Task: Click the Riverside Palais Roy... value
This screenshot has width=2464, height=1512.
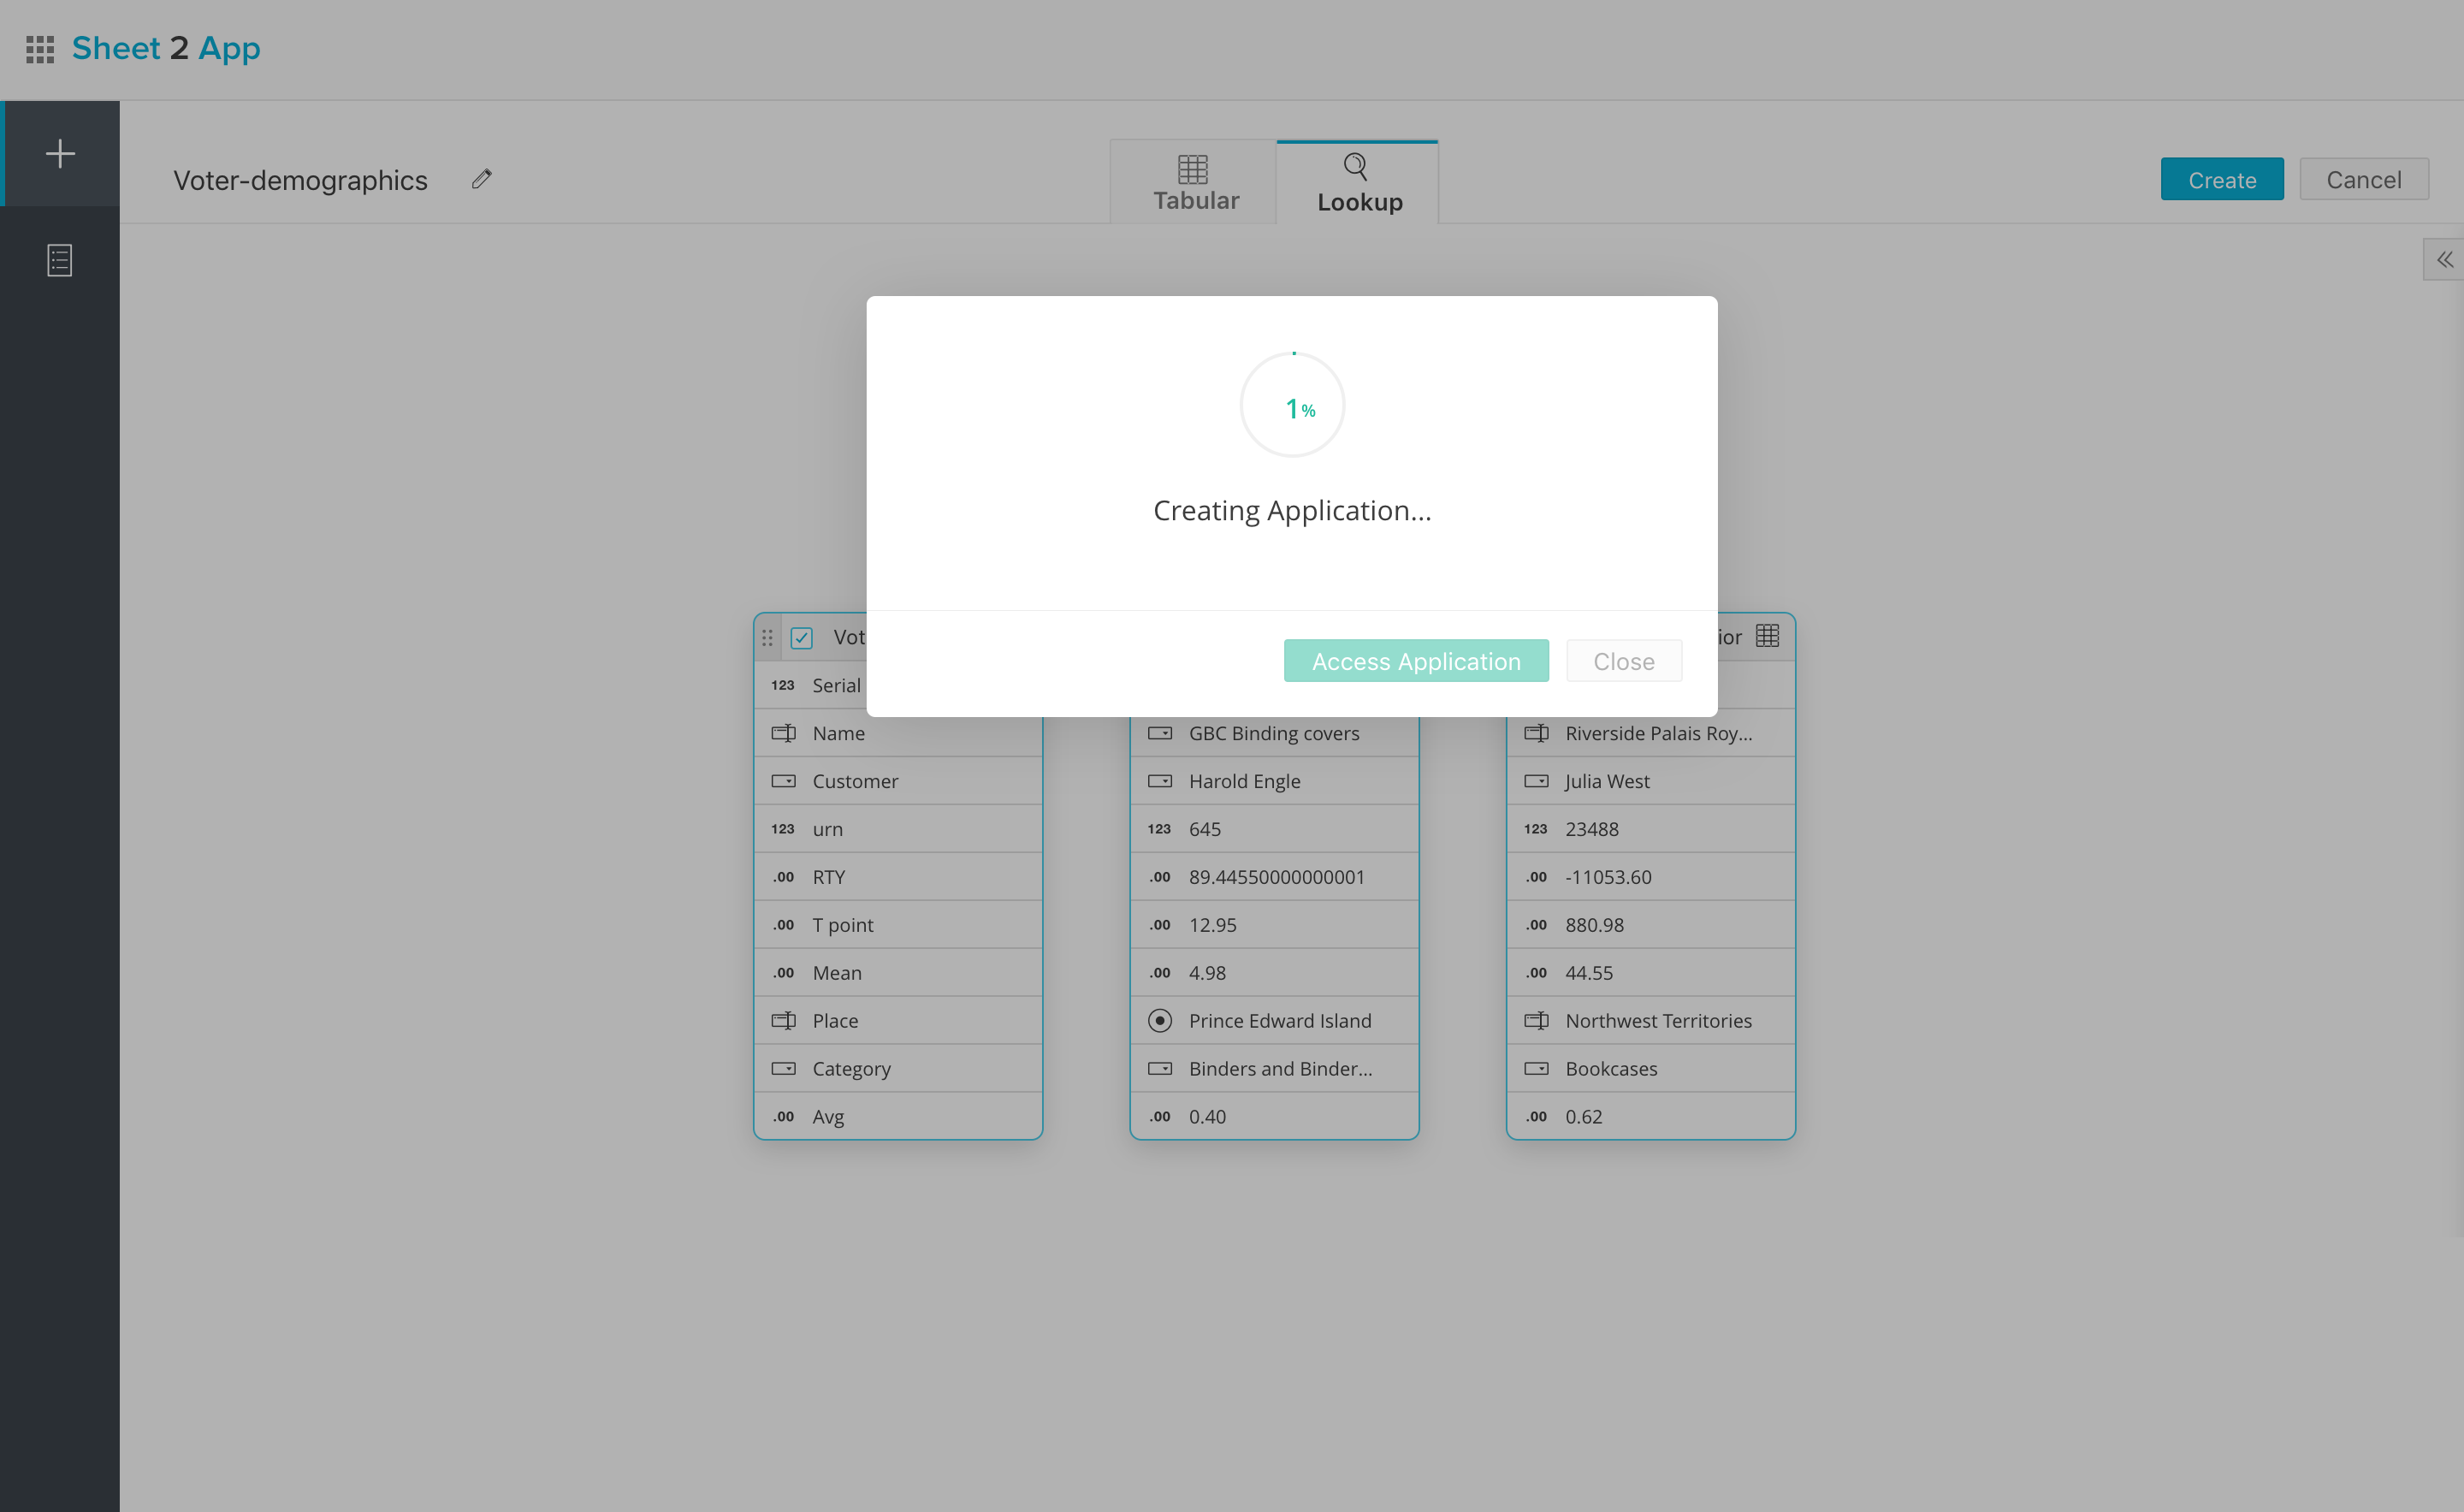Action: (1658, 733)
